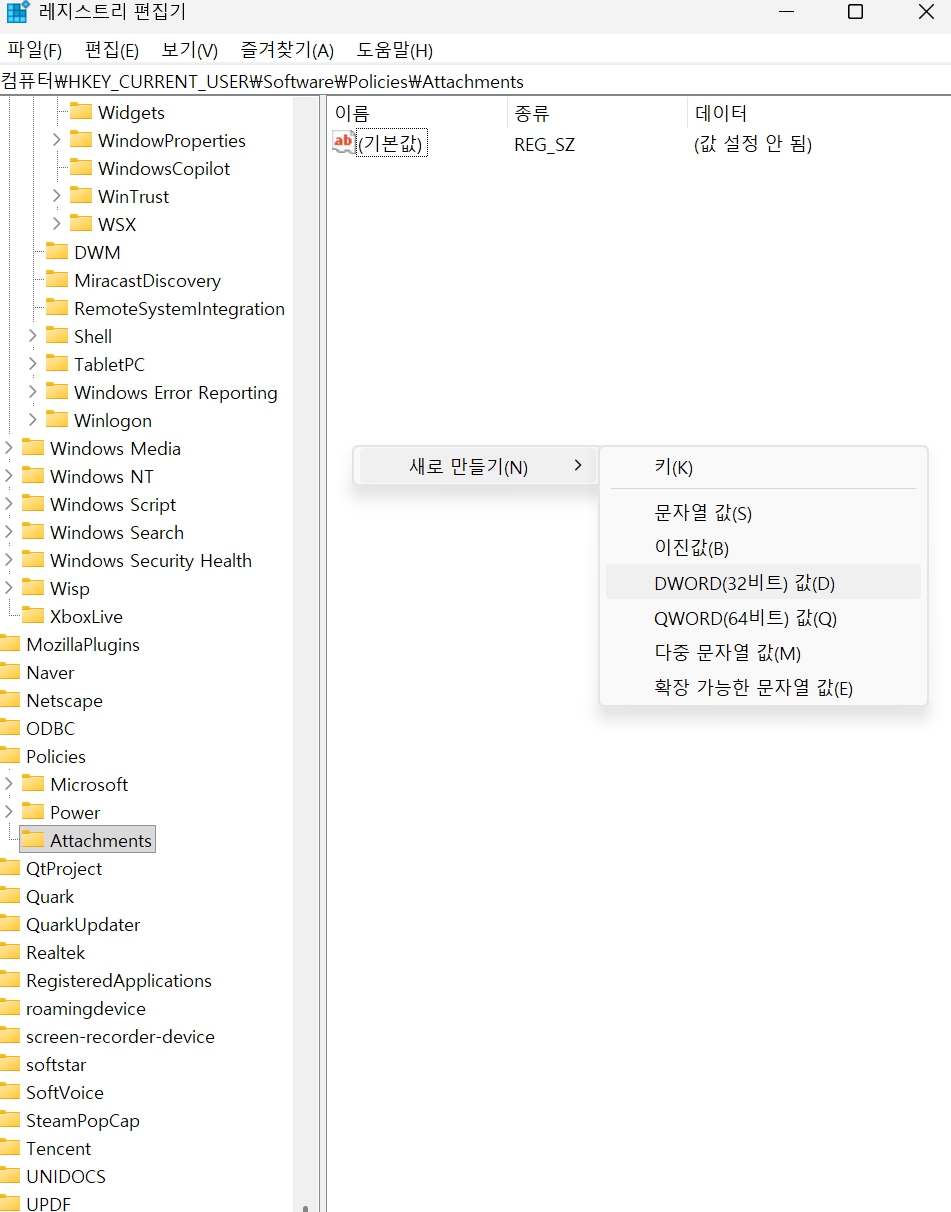Choose QWORD(64비트) 값(Q) from the submenu
Screen dimensions: 951x1212
763,618
